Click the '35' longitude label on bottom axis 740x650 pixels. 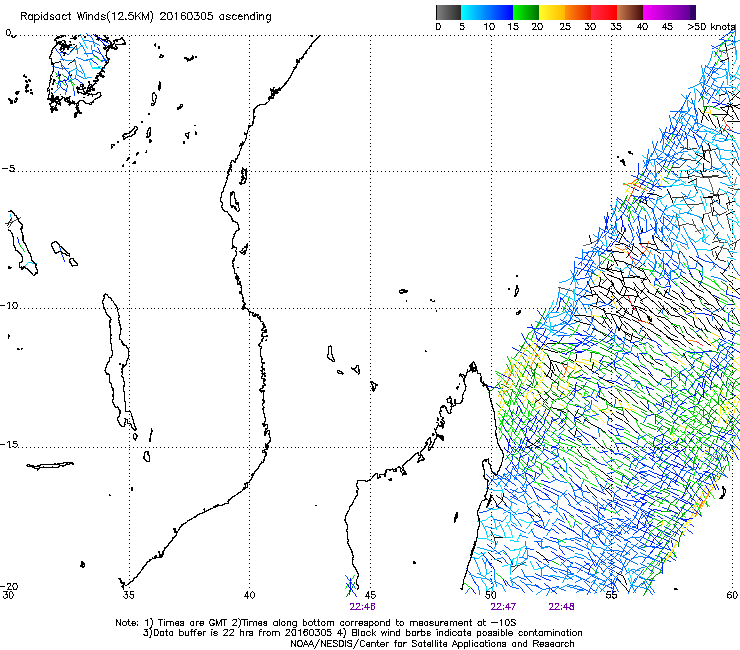coord(128,595)
